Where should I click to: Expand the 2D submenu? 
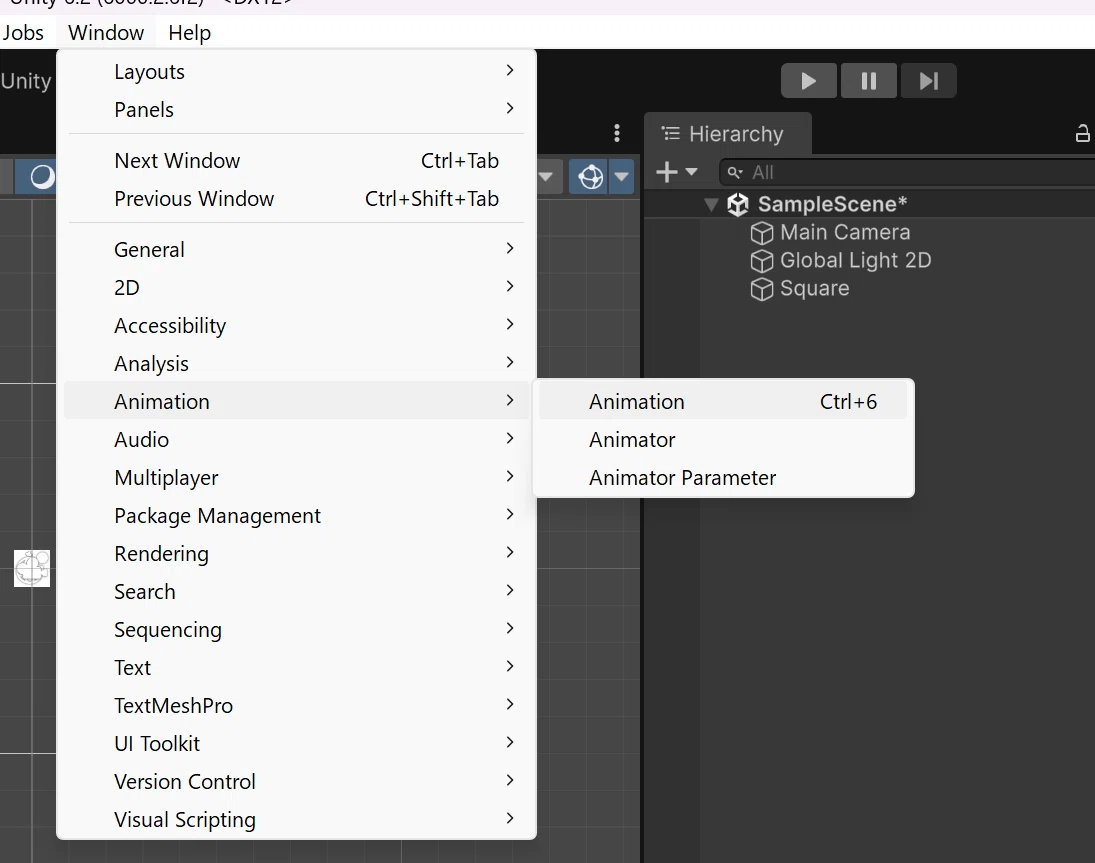[x=296, y=288]
